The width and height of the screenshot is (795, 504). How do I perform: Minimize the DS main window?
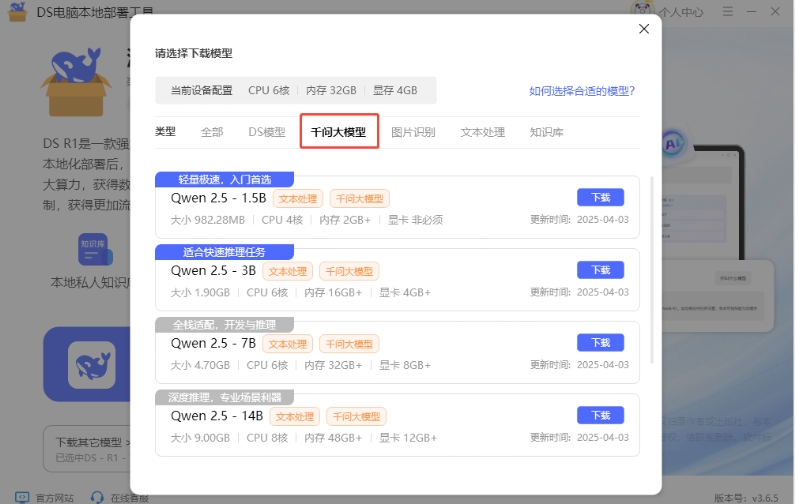click(751, 11)
